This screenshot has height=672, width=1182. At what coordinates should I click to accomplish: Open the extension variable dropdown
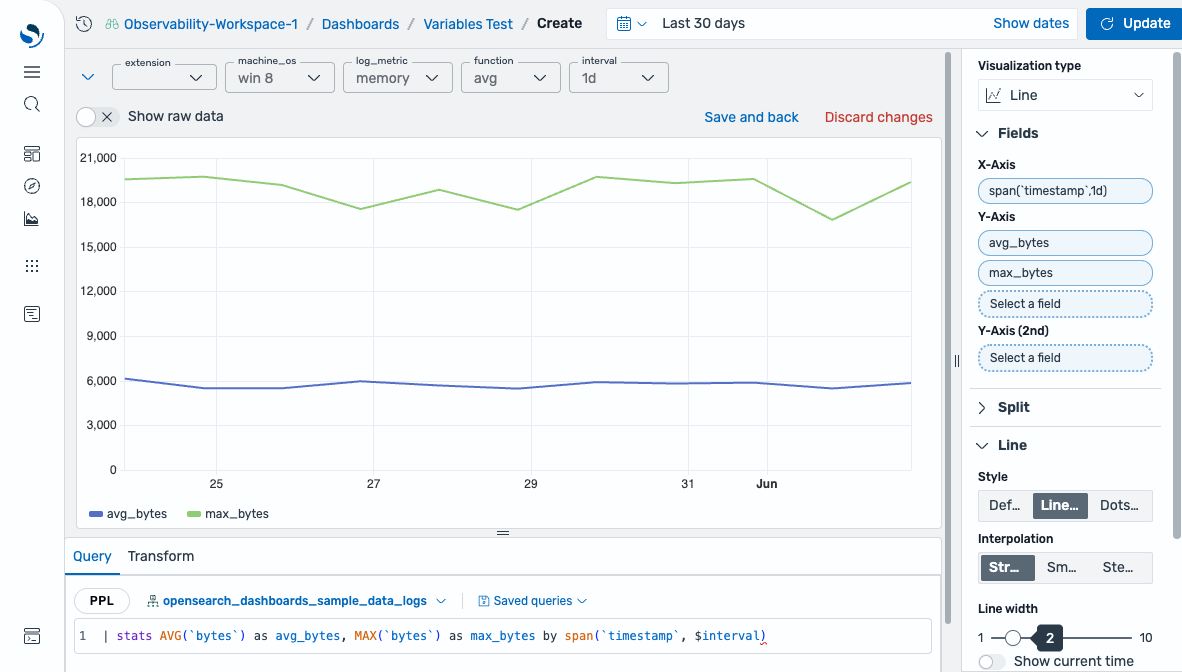click(x=164, y=78)
